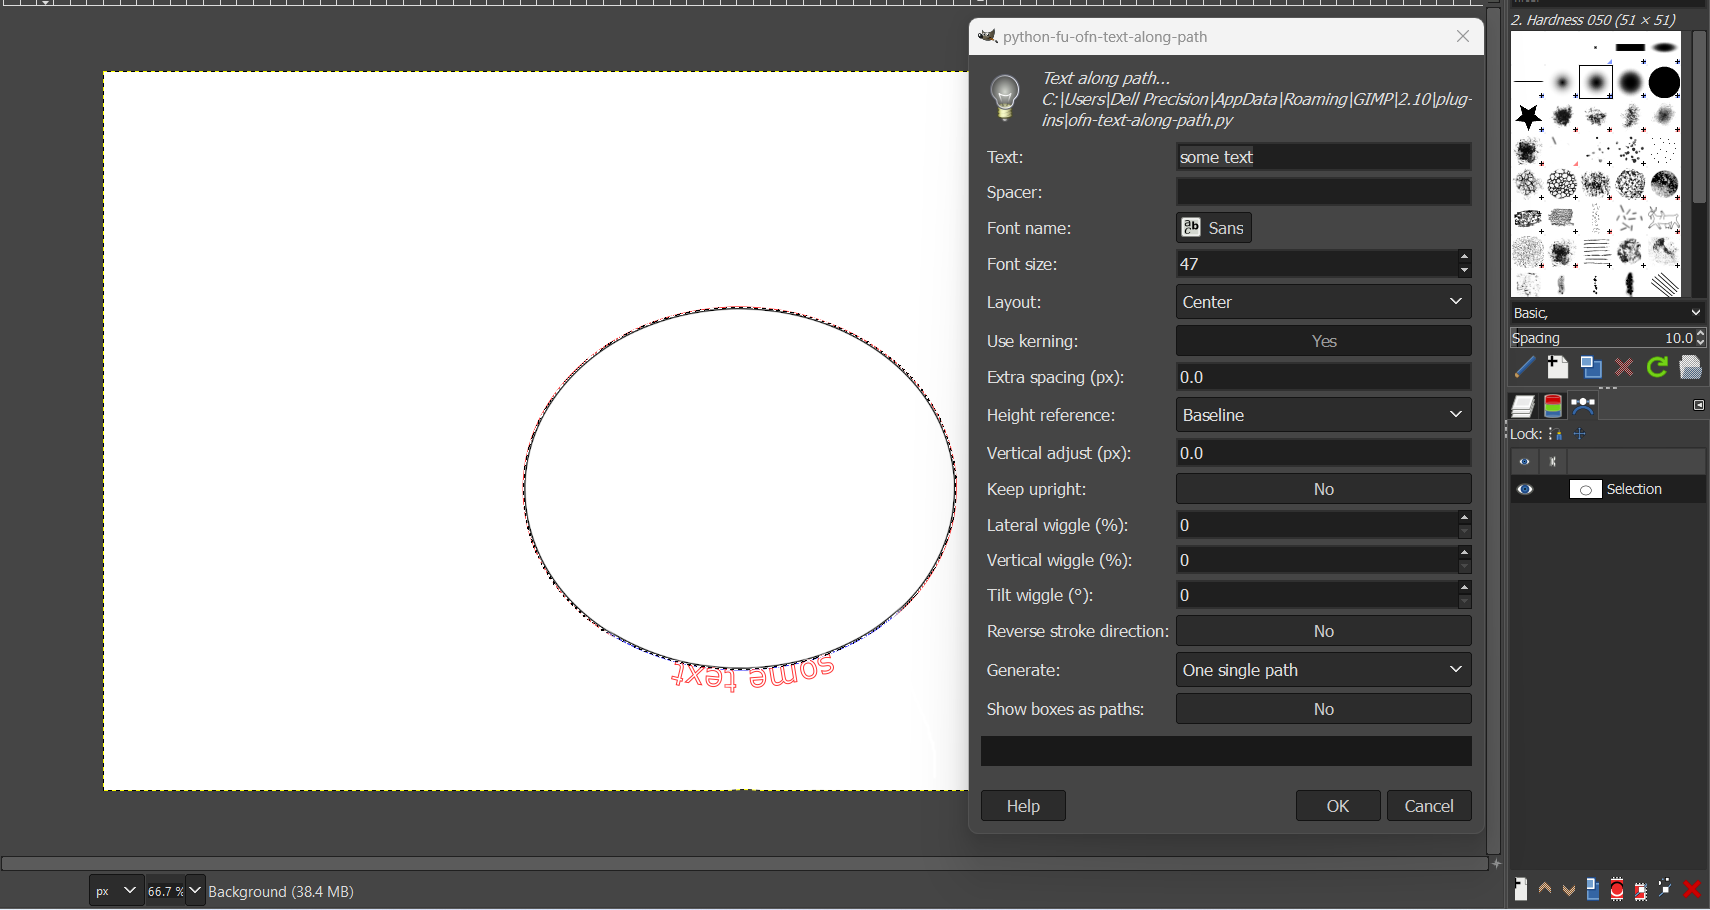Viewport: 1710px width, 910px height.
Task: Increase brush Spacing with up arrow
Action: (x=1701, y=334)
